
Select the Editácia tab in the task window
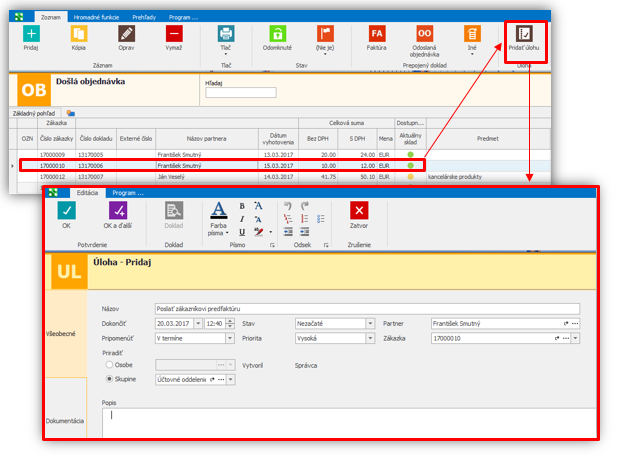87,193
